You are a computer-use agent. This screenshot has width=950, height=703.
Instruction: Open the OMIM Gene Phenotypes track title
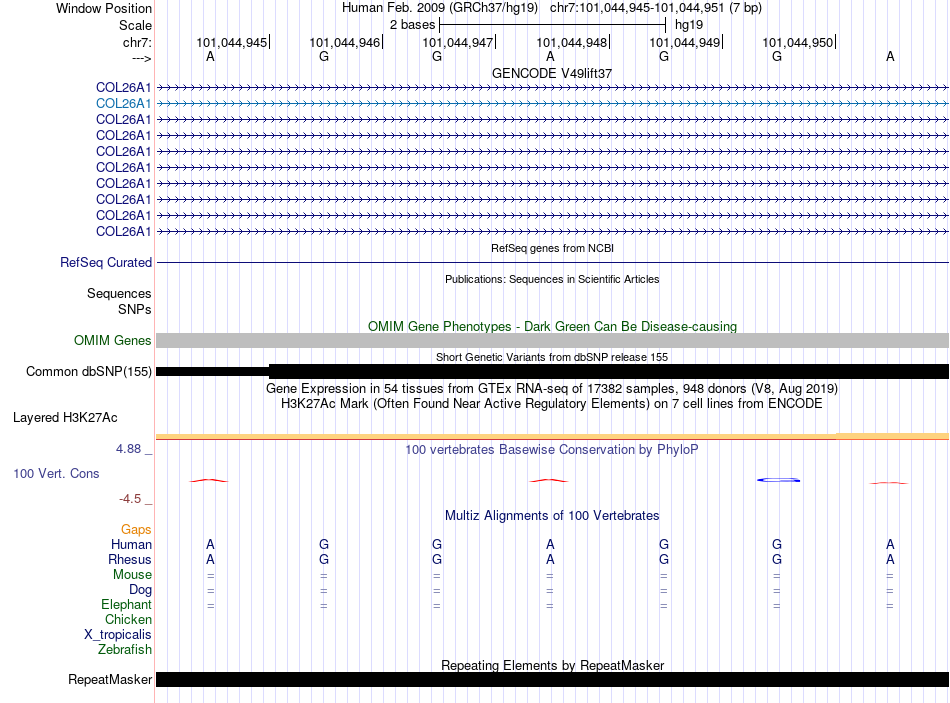[552, 326]
